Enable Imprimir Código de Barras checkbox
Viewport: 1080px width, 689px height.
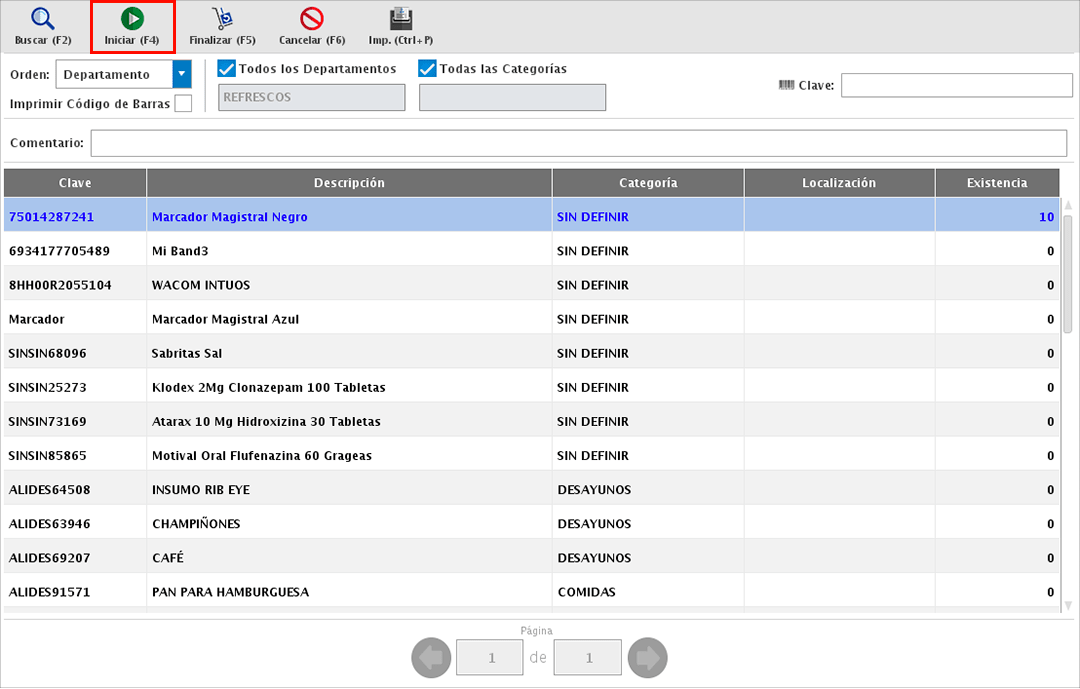(183, 104)
